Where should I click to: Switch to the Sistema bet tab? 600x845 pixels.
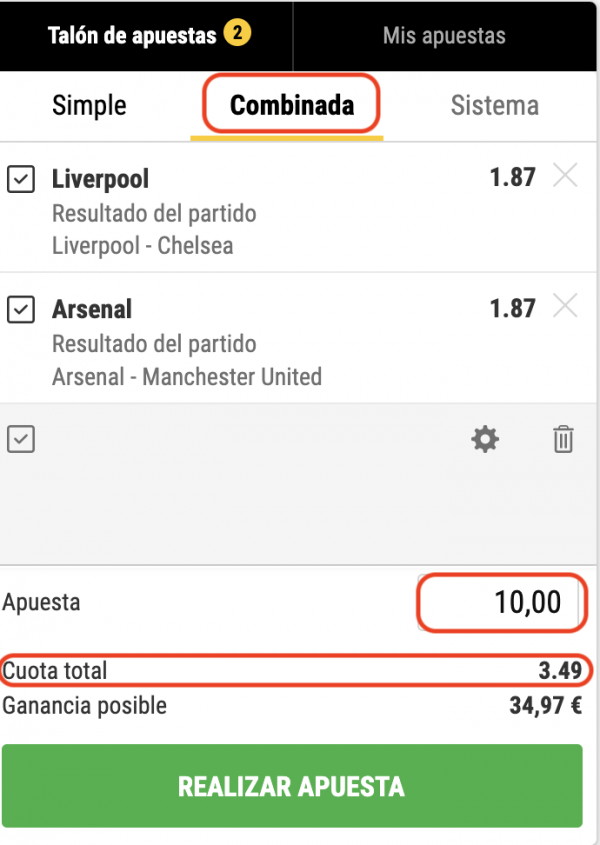494,105
